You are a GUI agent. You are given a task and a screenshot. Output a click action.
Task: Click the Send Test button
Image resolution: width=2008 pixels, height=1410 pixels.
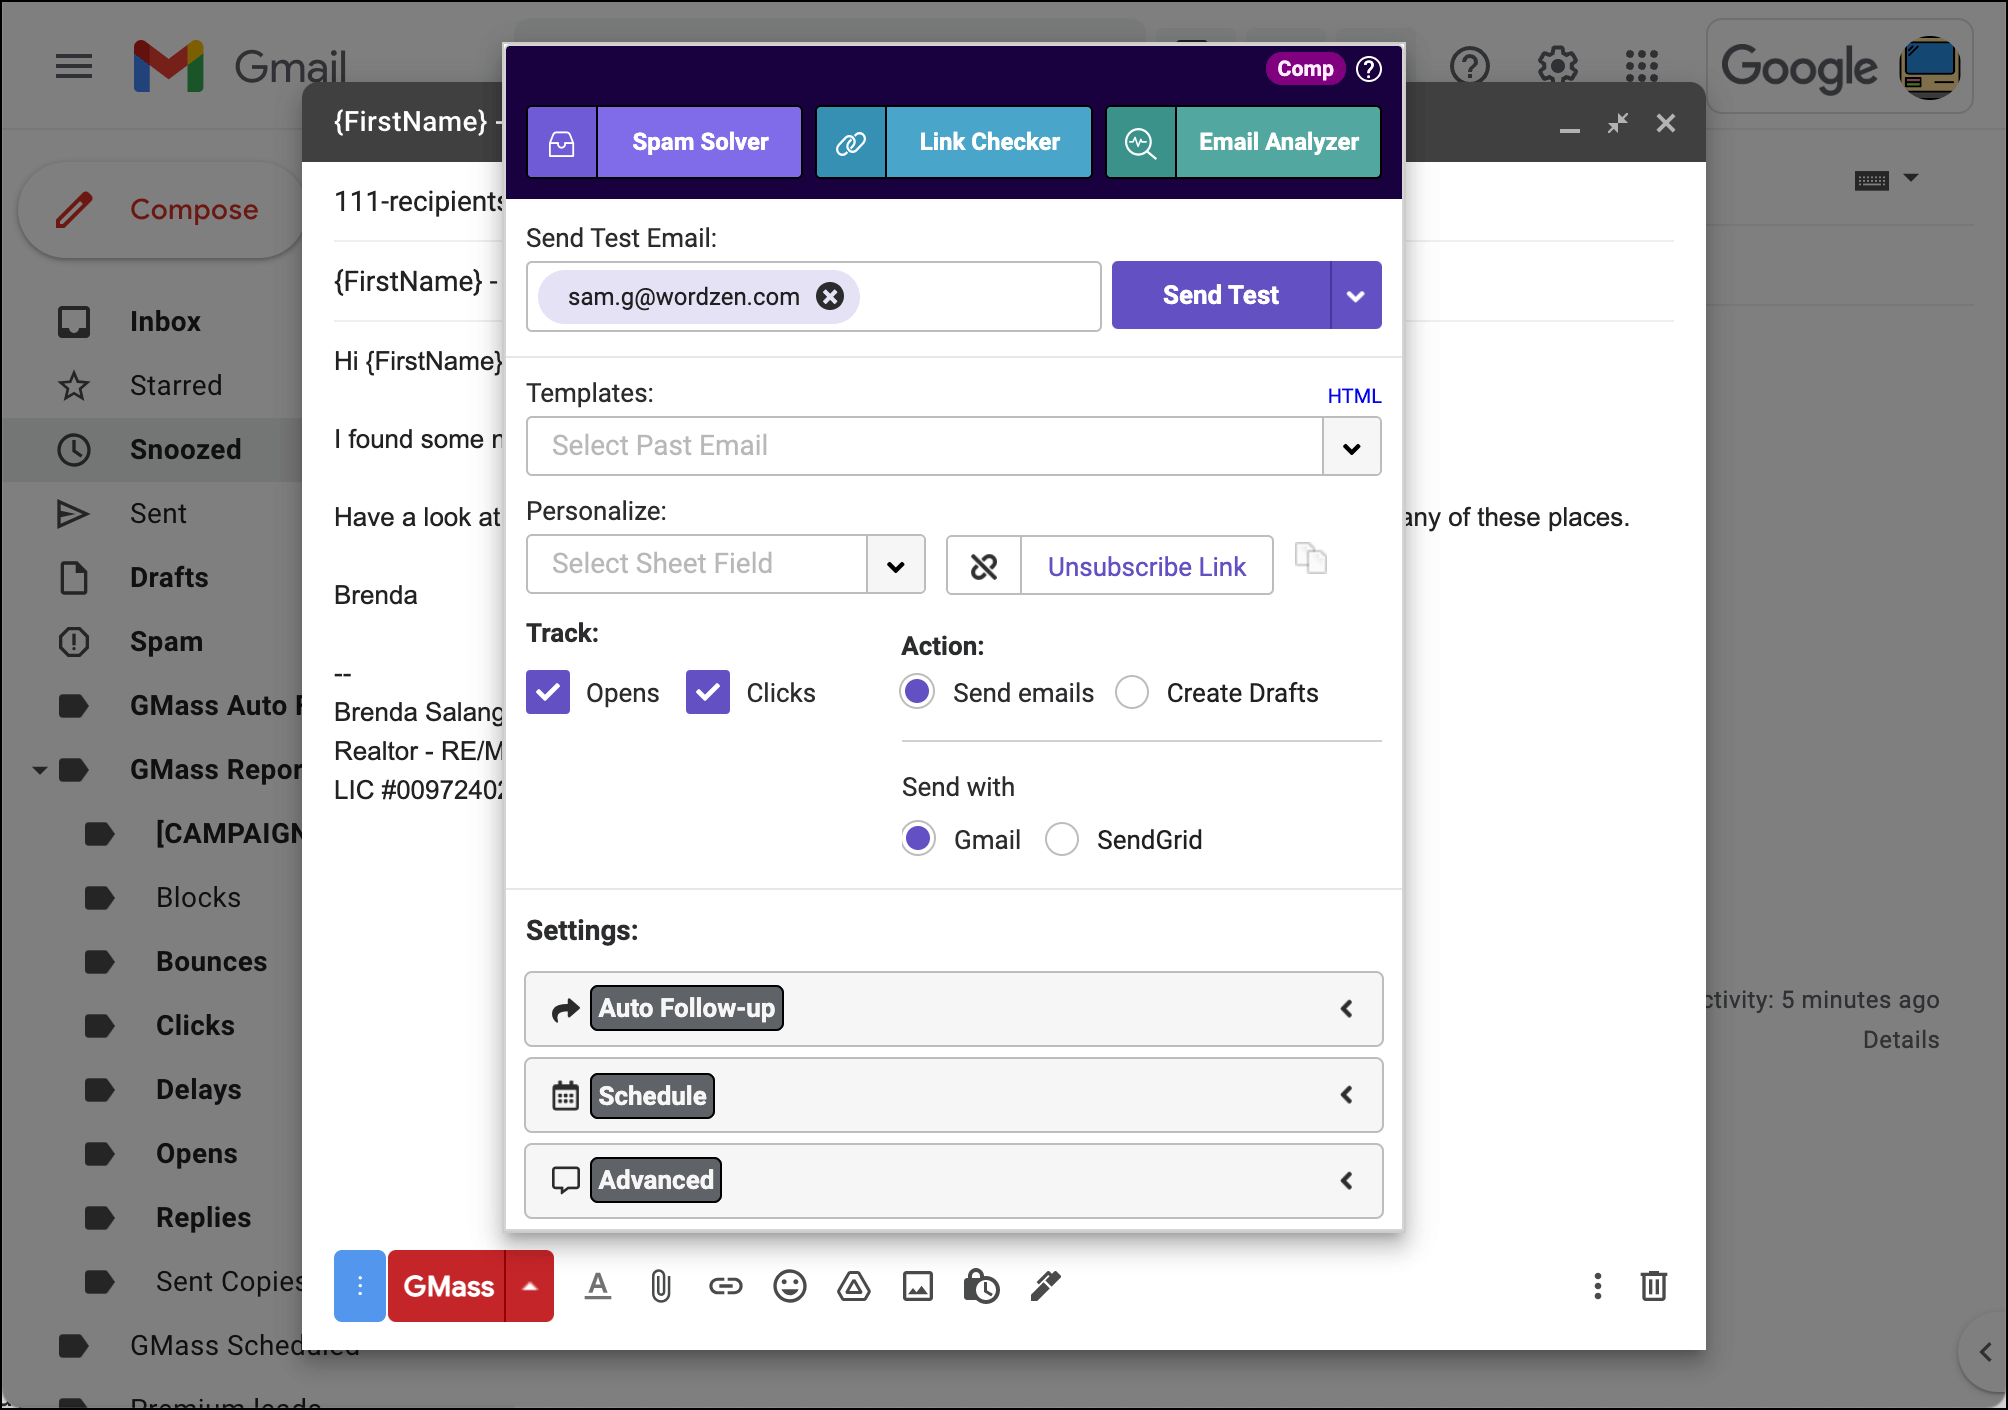coord(1221,295)
